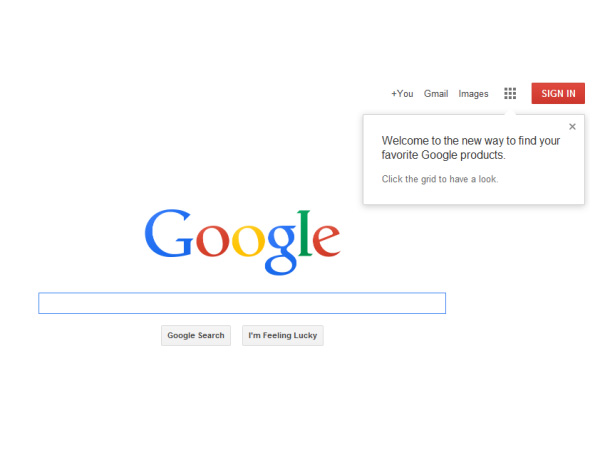
Task: Click the blue capital G in the logo
Action: [168, 233]
